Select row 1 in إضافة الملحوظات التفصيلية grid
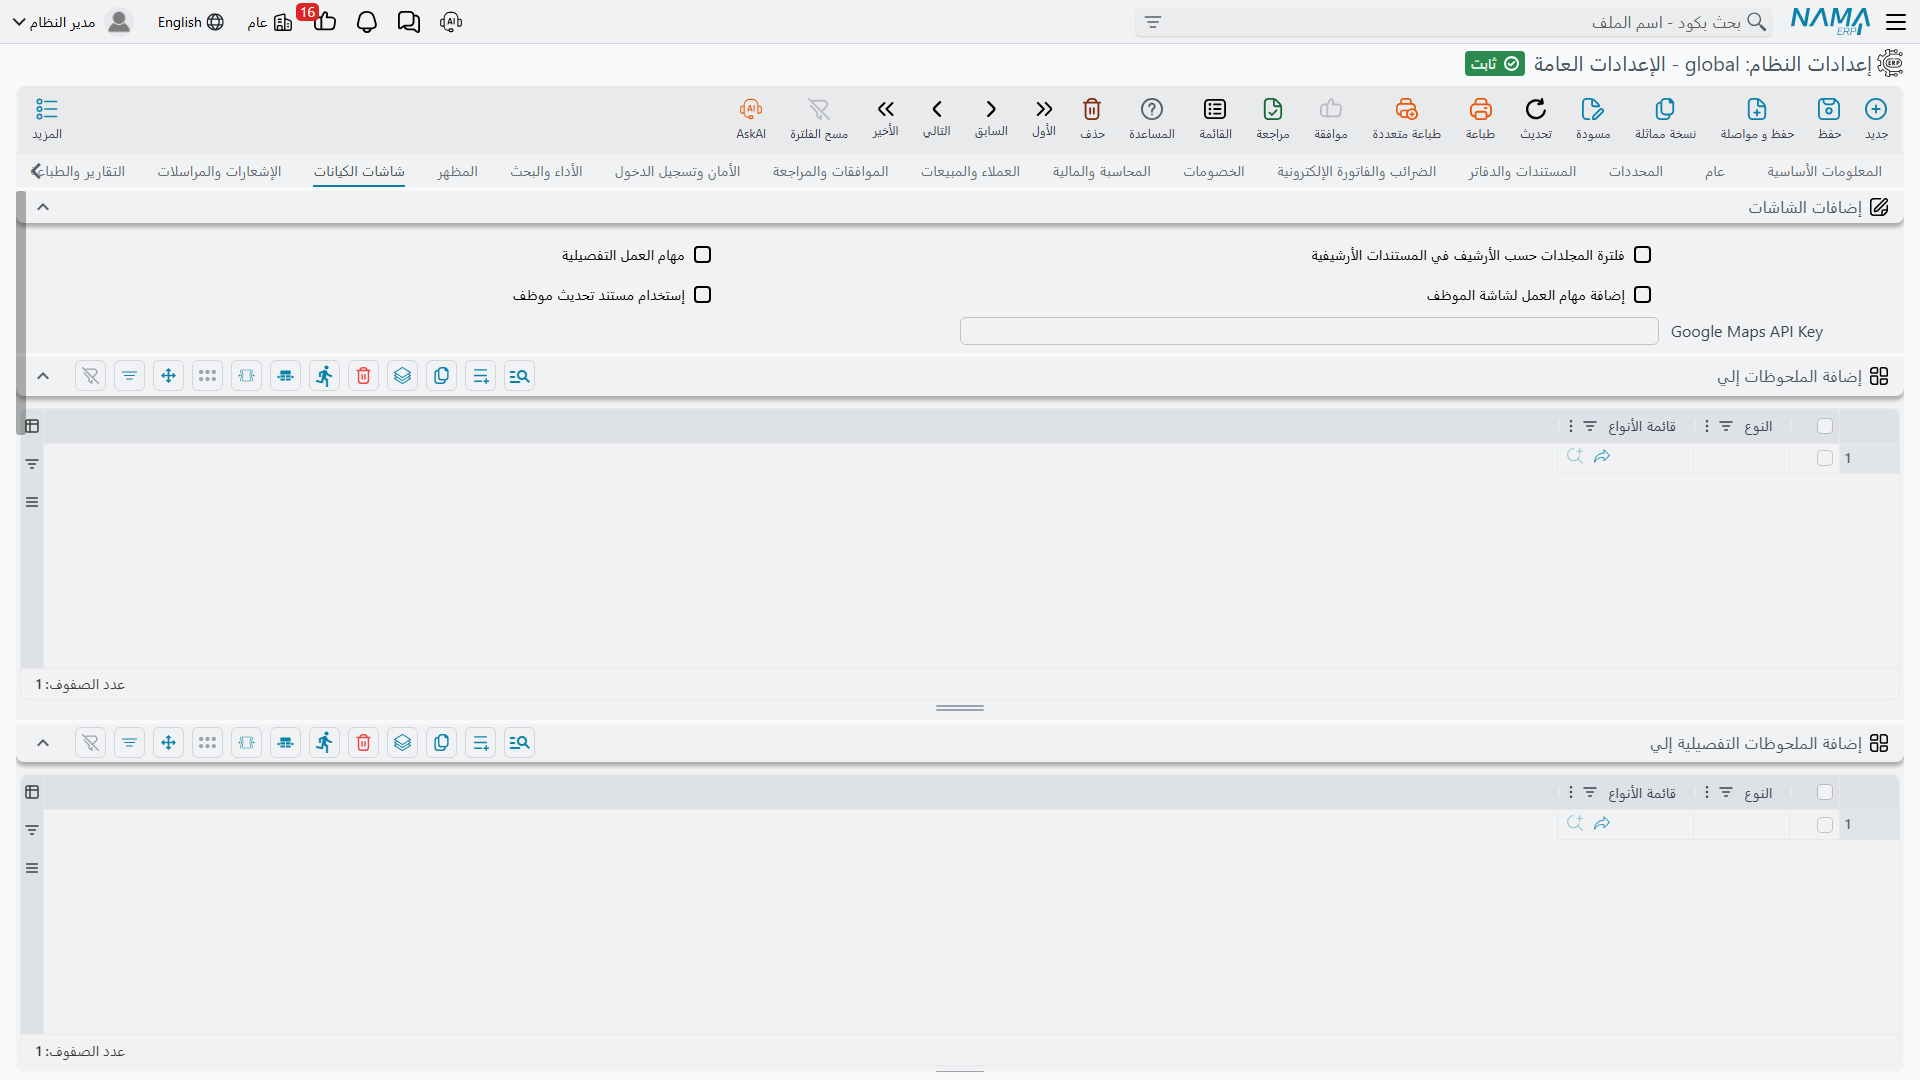 (1825, 825)
